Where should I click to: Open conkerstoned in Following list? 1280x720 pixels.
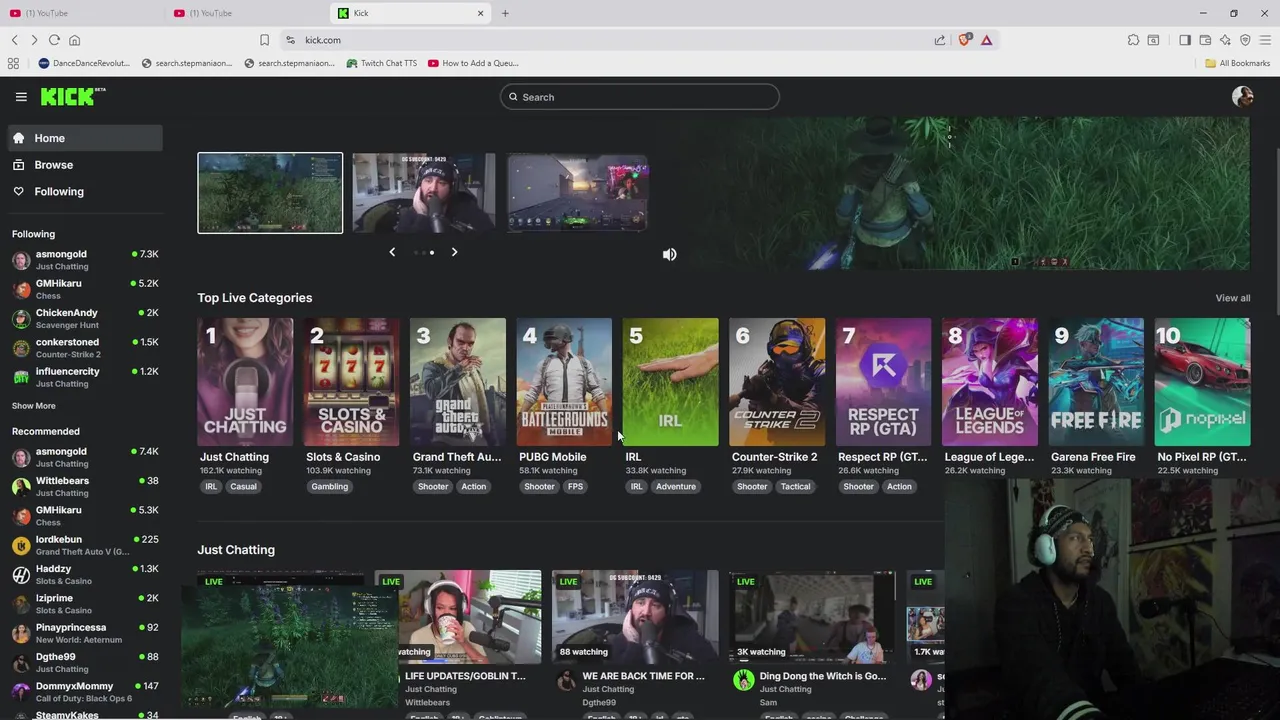click(x=85, y=348)
